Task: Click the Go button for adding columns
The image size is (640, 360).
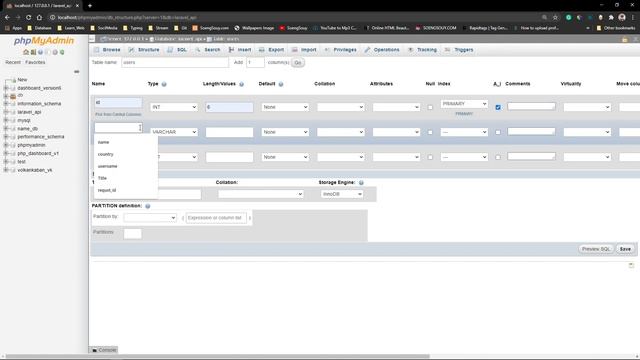Action: 298,63
